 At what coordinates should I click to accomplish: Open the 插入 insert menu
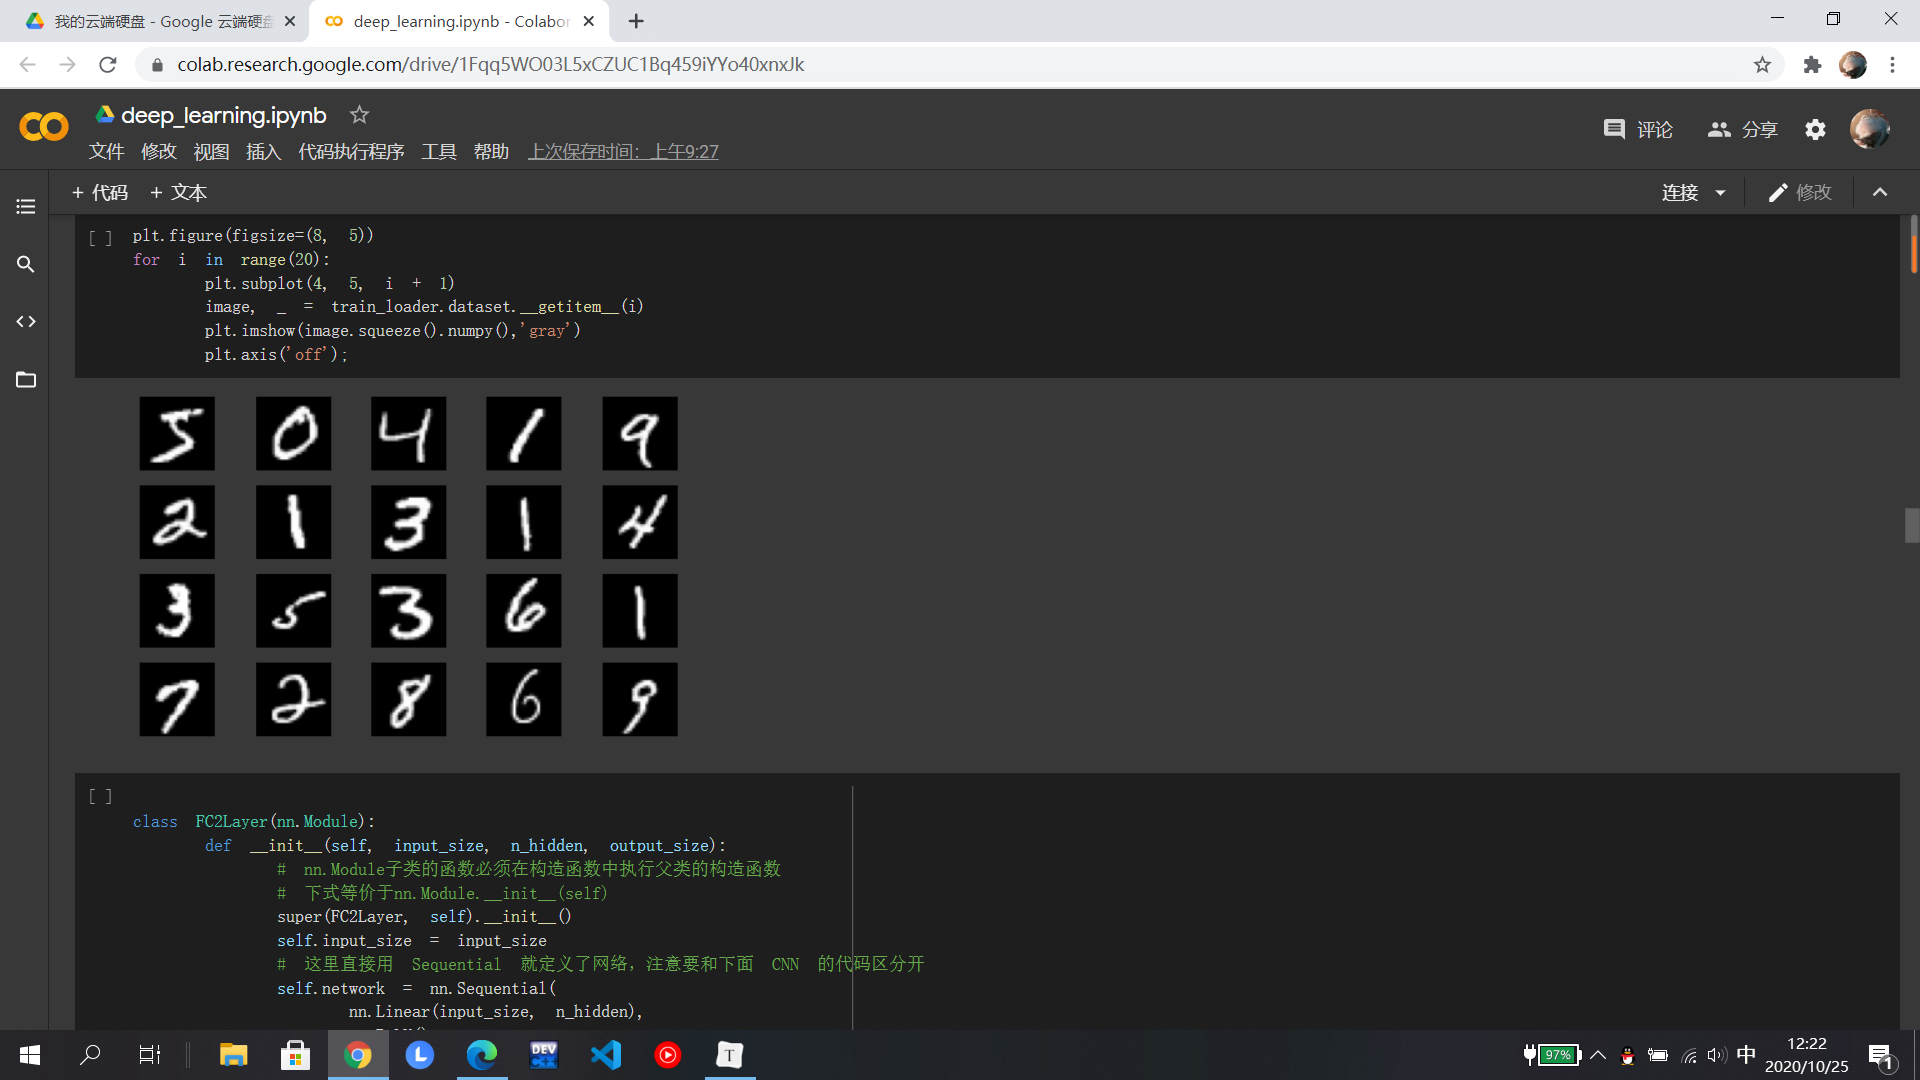pos(263,152)
